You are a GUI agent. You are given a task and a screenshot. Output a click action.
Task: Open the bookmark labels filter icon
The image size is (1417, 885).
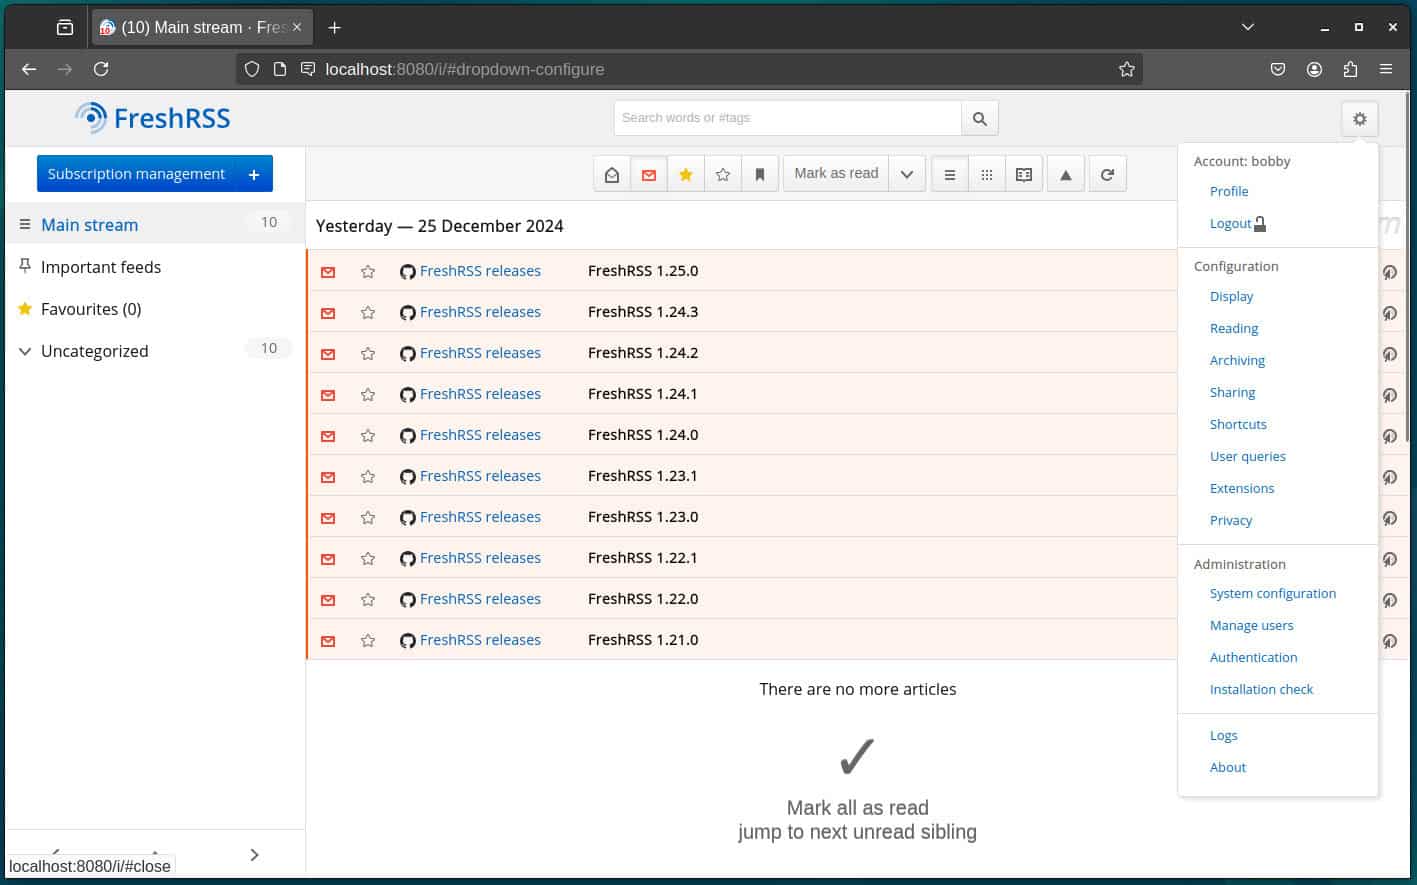[x=760, y=173]
